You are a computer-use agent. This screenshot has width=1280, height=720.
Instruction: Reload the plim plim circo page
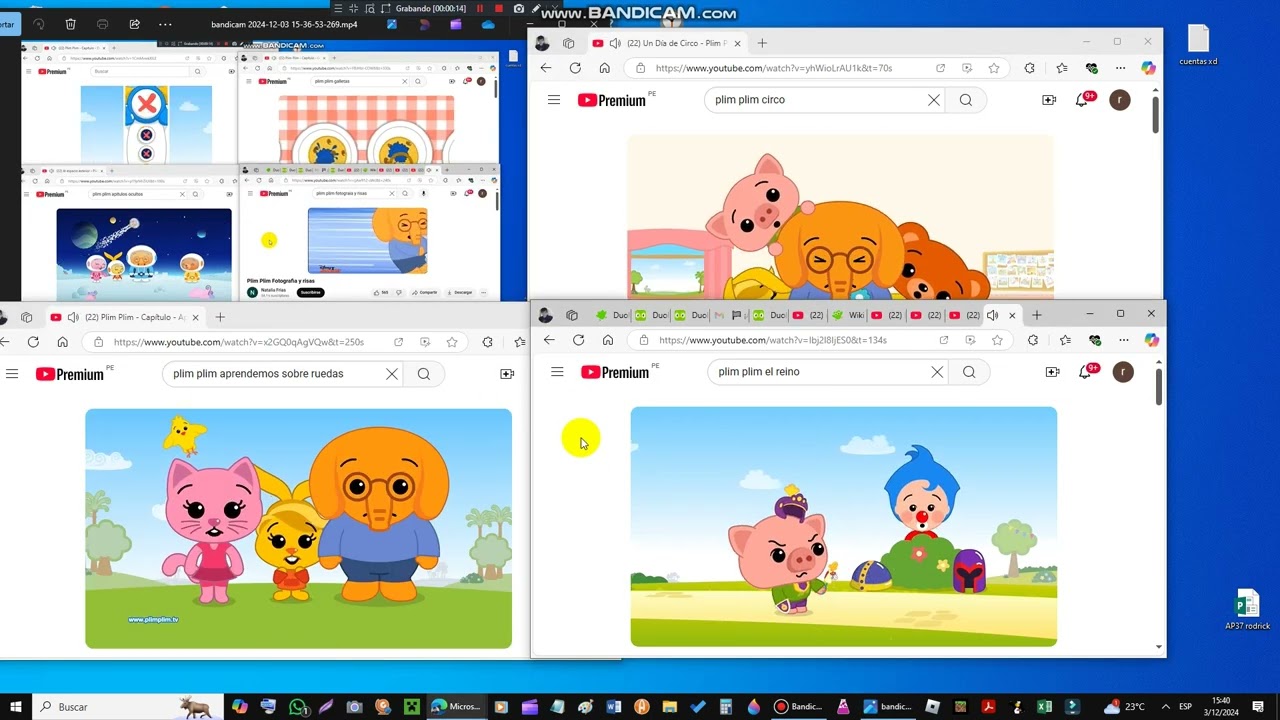[575, 68]
